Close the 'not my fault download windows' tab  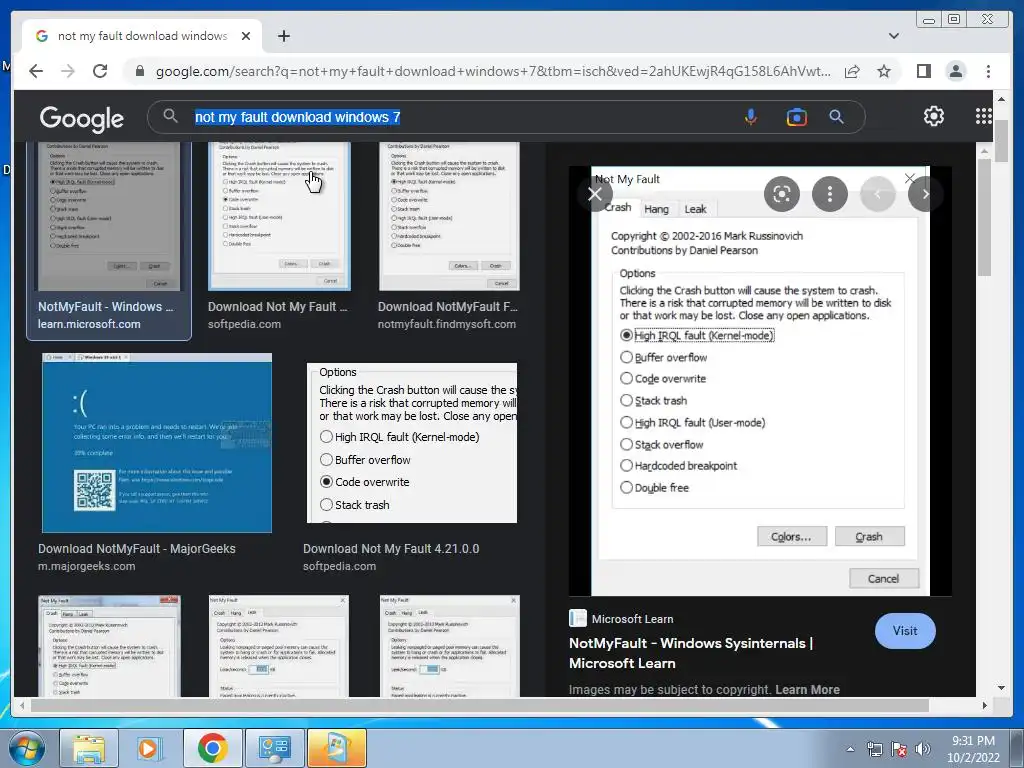(246, 36)
